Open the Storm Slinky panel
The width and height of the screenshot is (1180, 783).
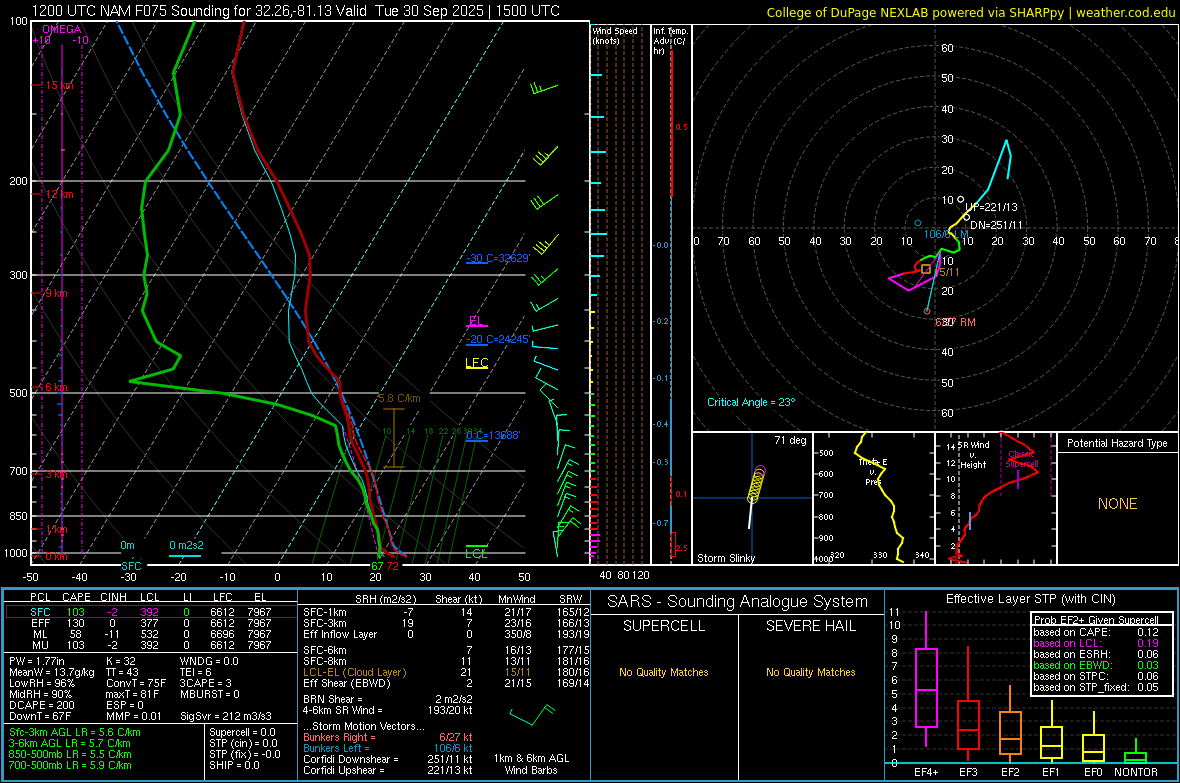click(752, 498)
